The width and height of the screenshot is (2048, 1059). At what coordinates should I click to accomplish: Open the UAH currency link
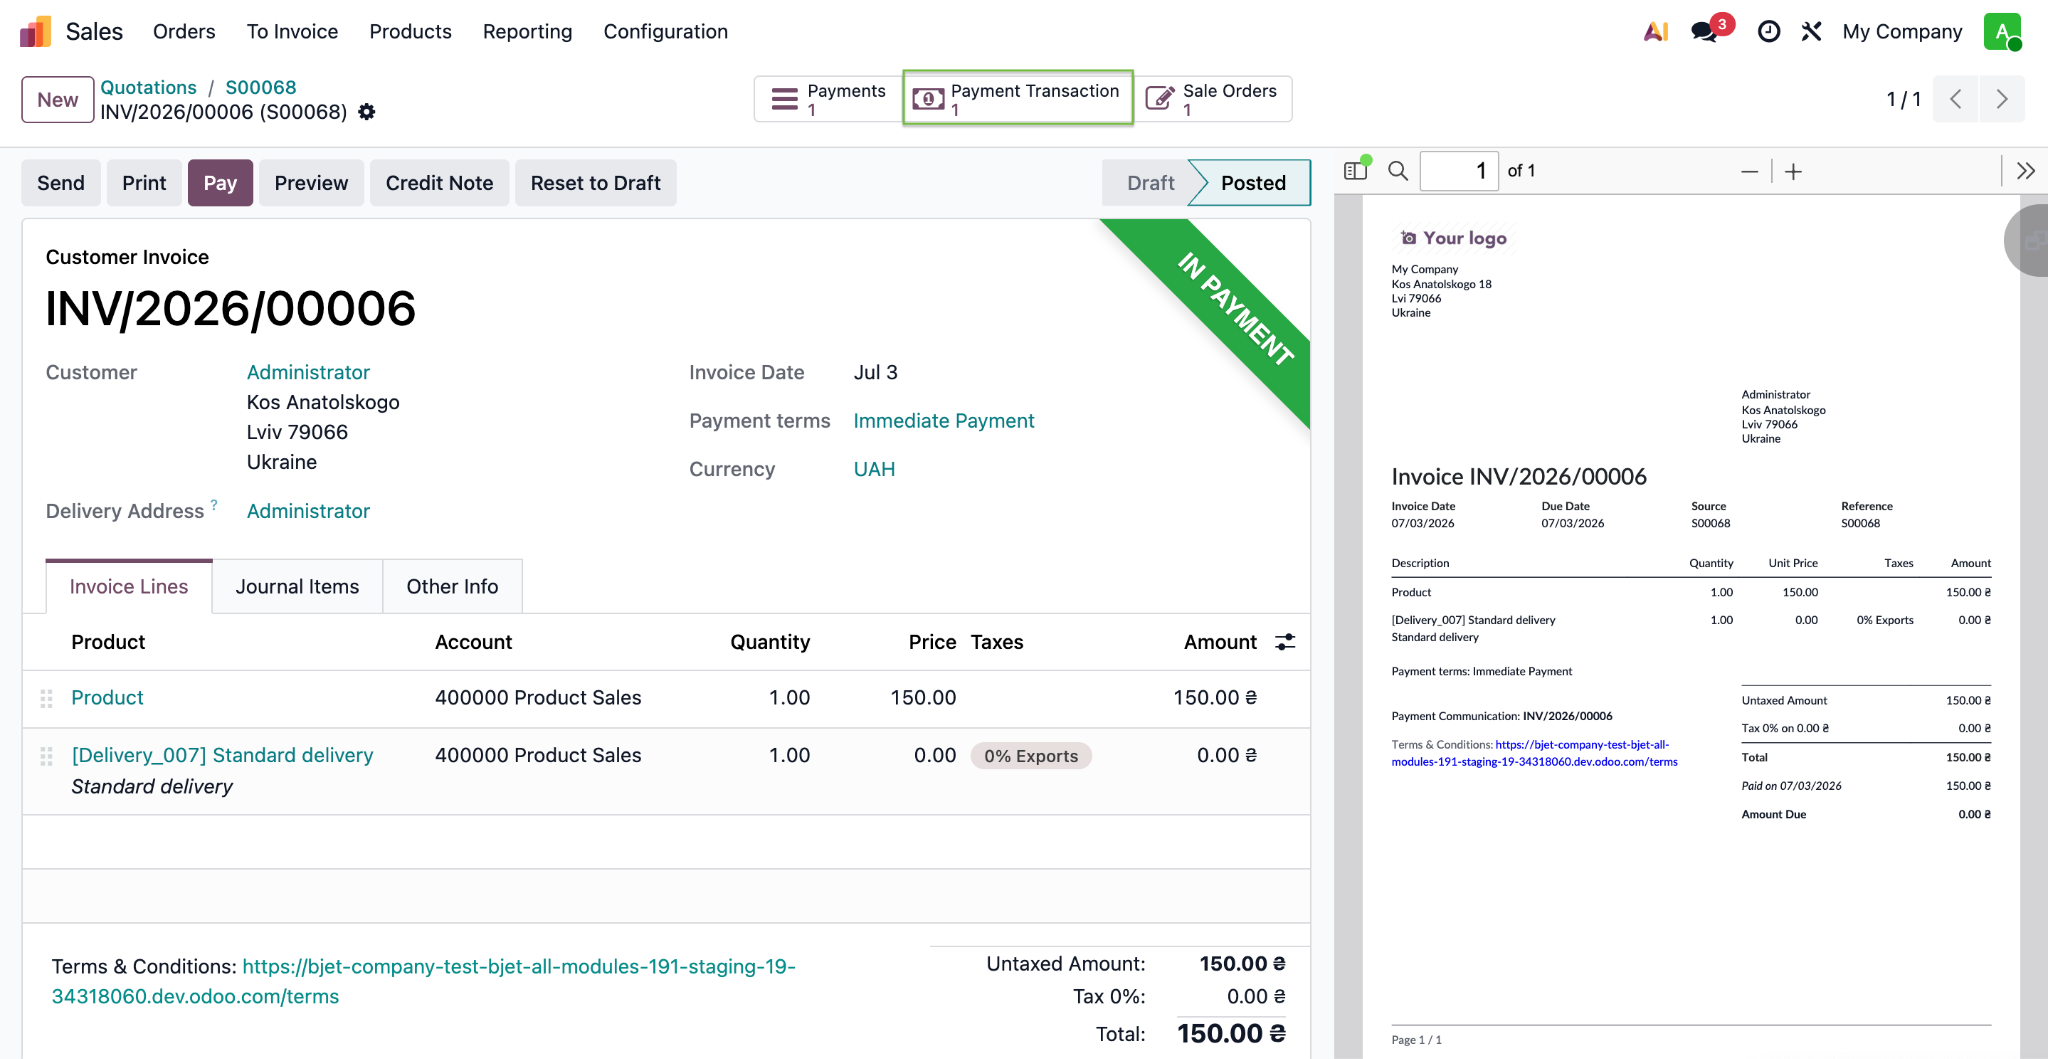[874, 469]
